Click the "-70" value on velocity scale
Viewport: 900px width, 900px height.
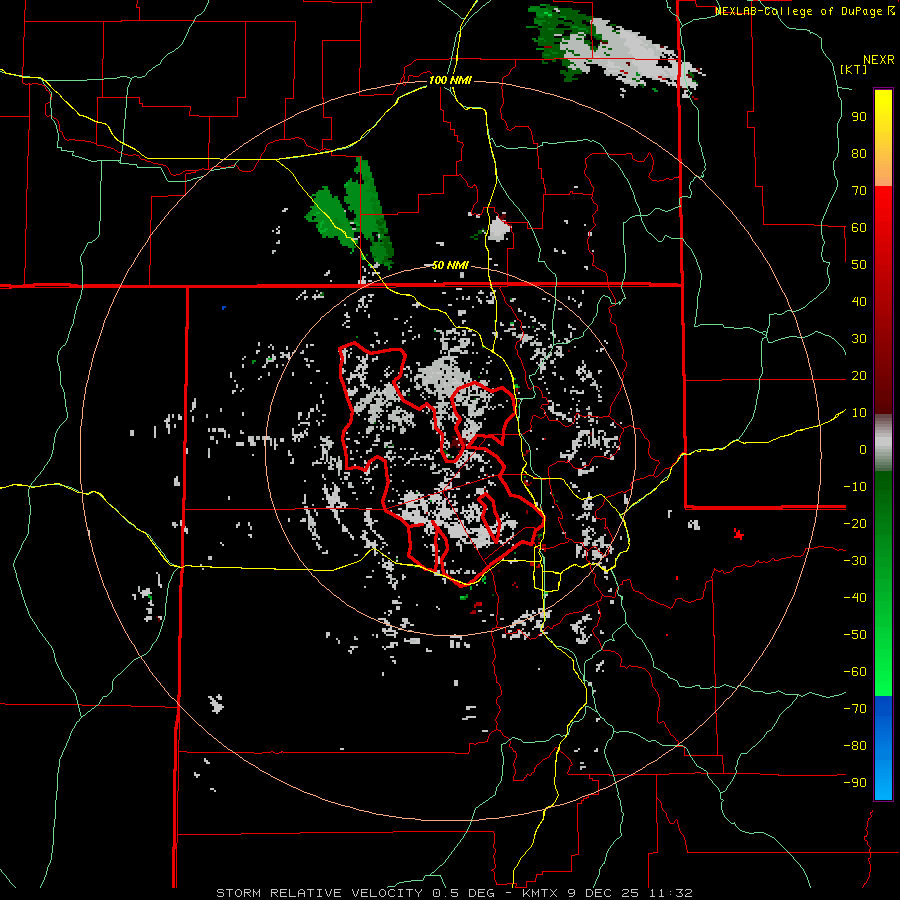[855, 709]
